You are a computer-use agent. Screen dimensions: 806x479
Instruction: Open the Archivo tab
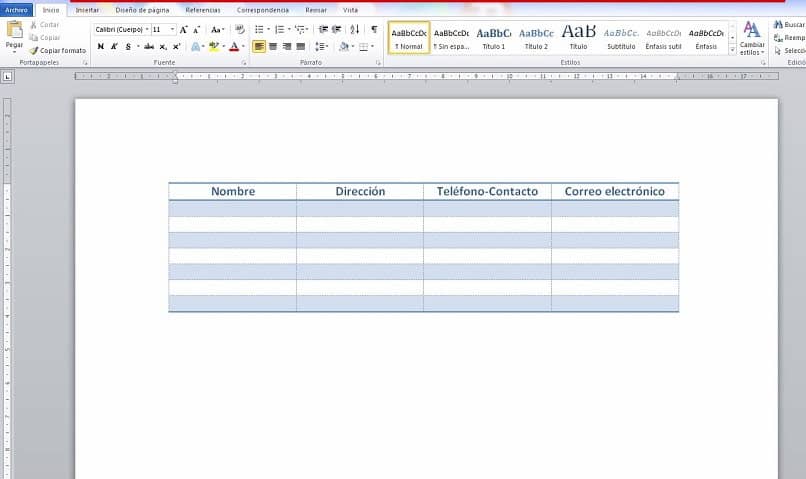16,10
